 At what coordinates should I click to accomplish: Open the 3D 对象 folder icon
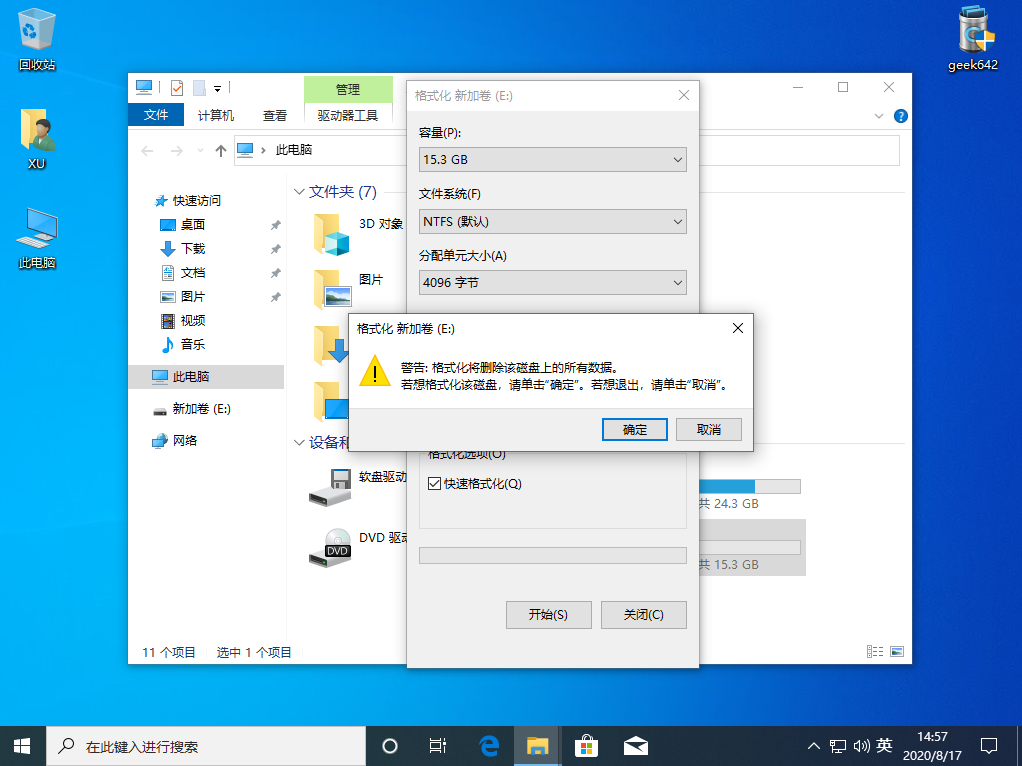tap(332, 234)
